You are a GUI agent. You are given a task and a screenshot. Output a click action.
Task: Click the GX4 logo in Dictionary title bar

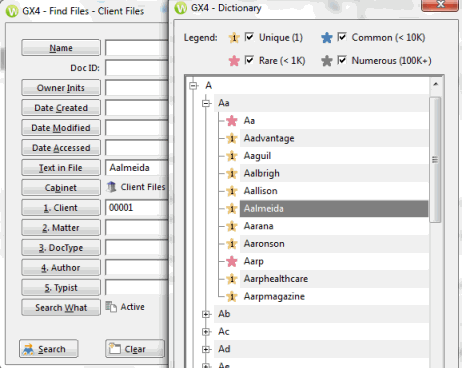point(181,8)
